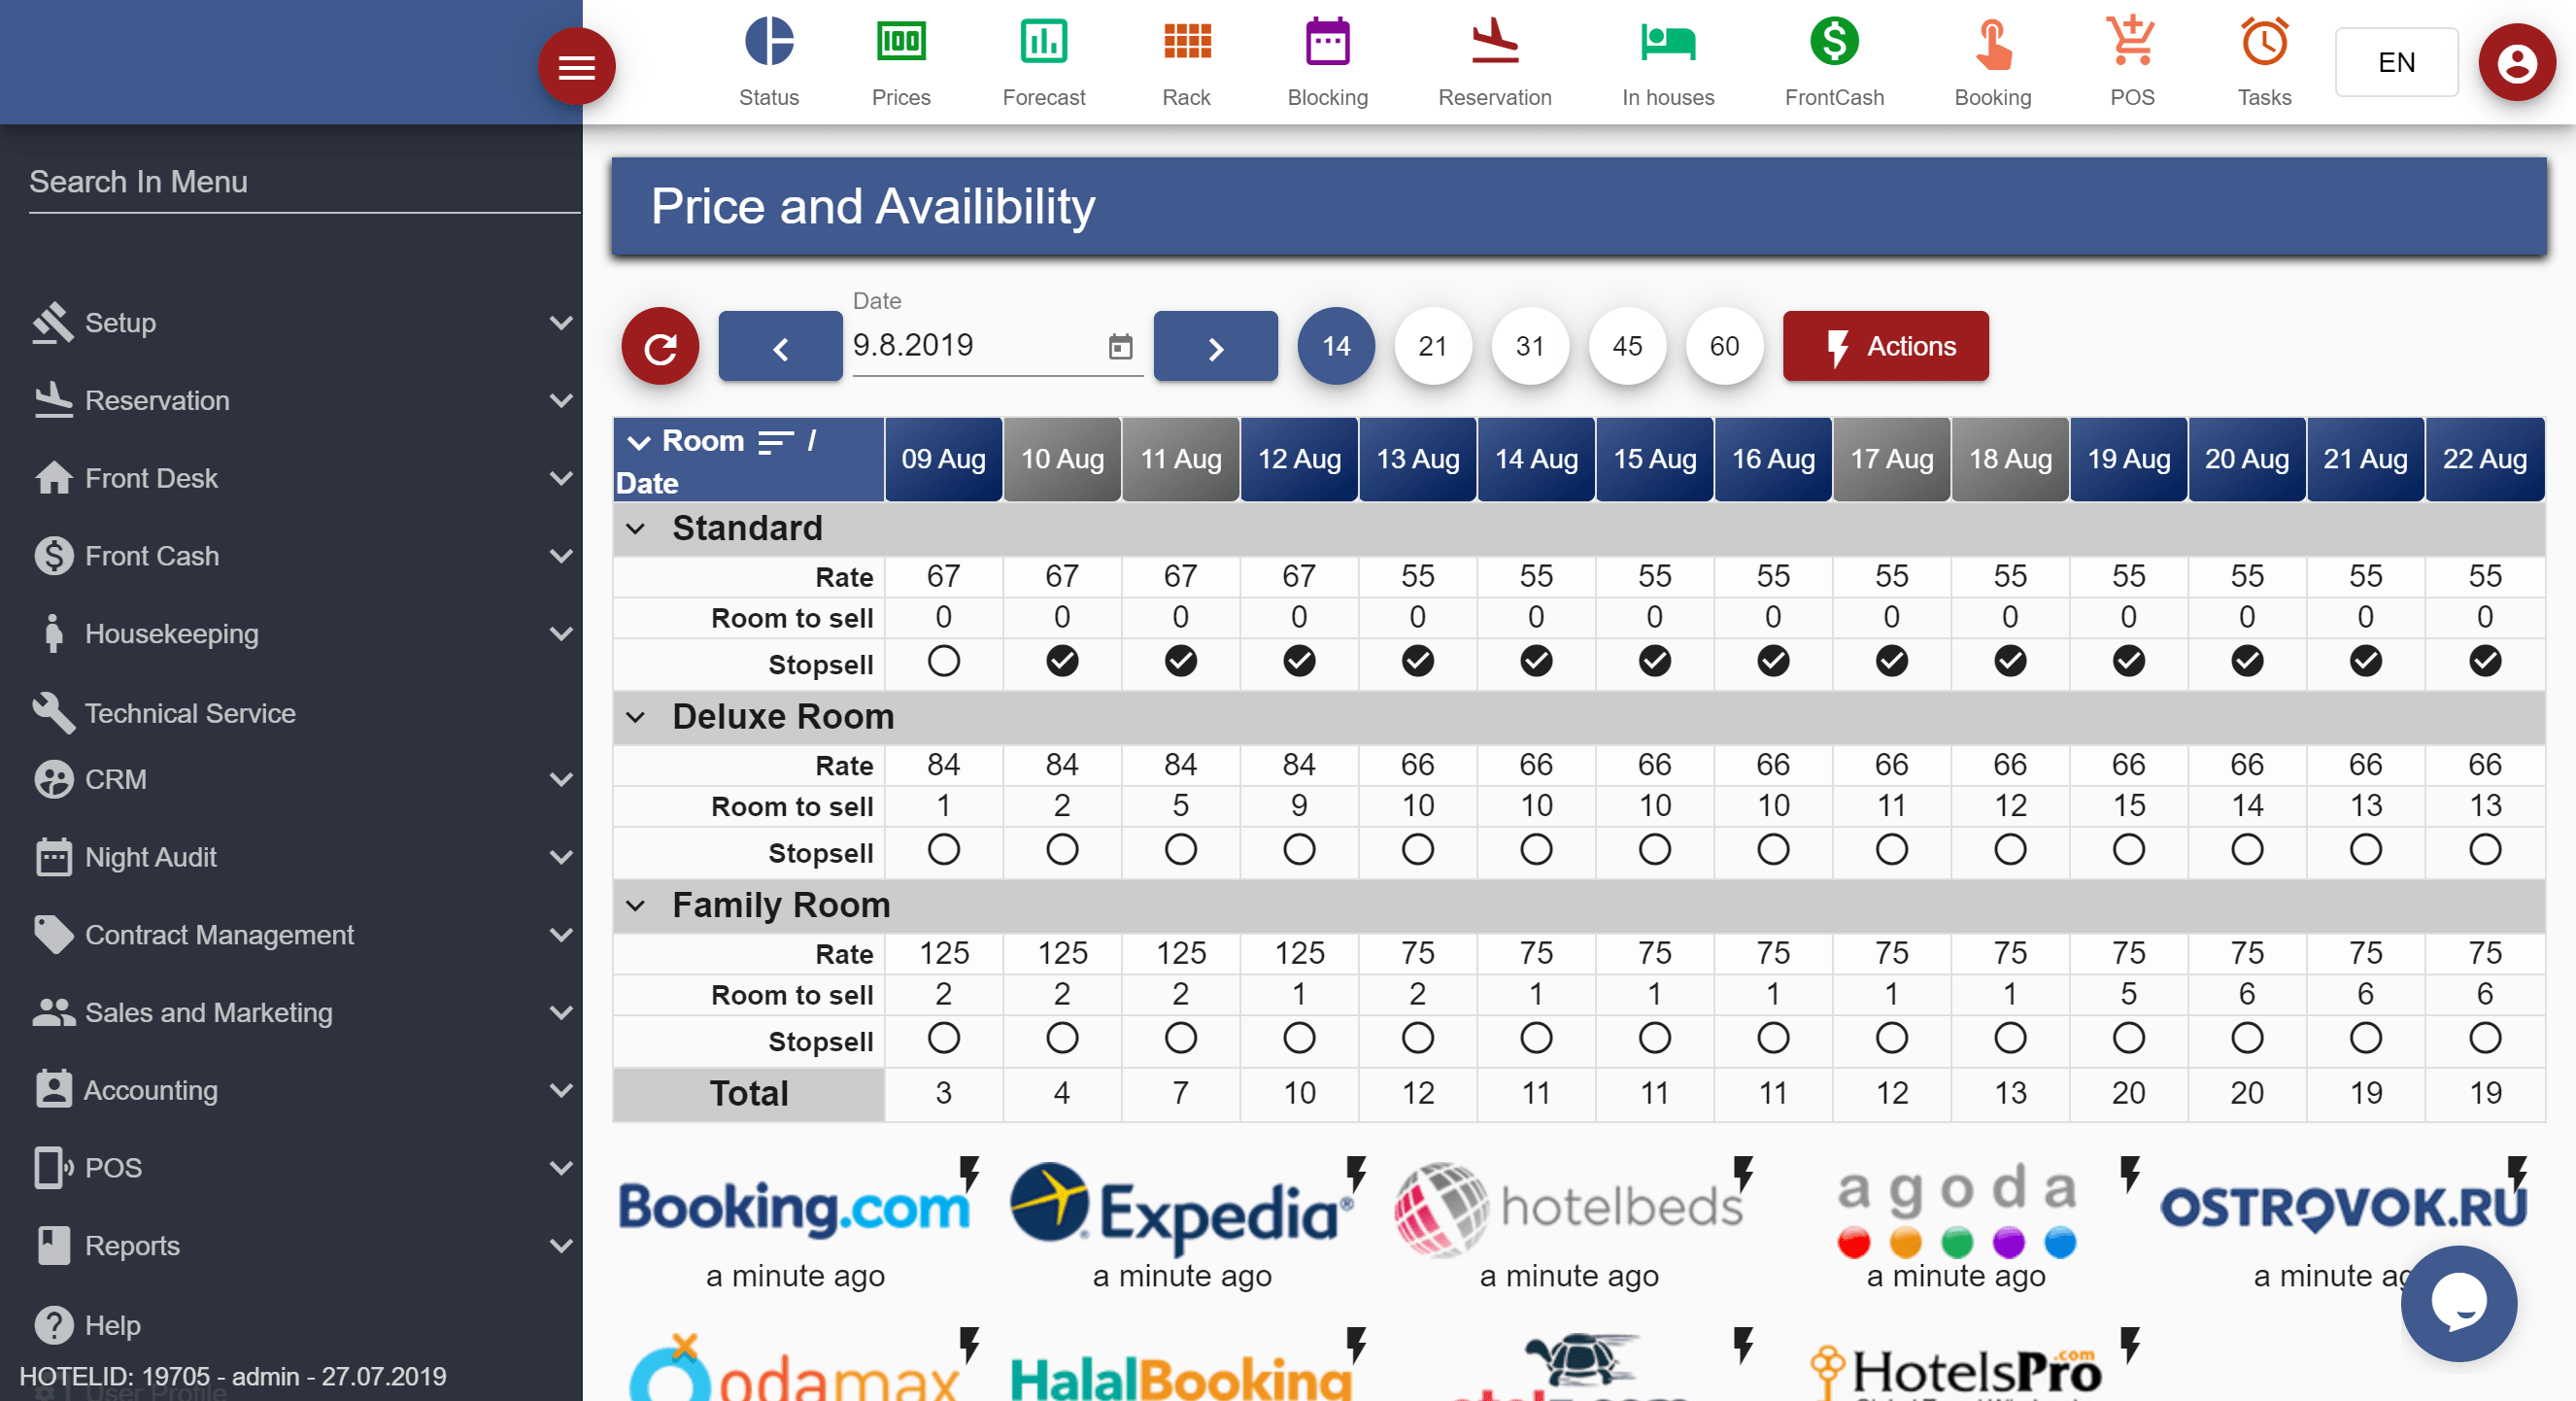Click the Room sort lines icon in header
2576x1401 pixels.
775,441
